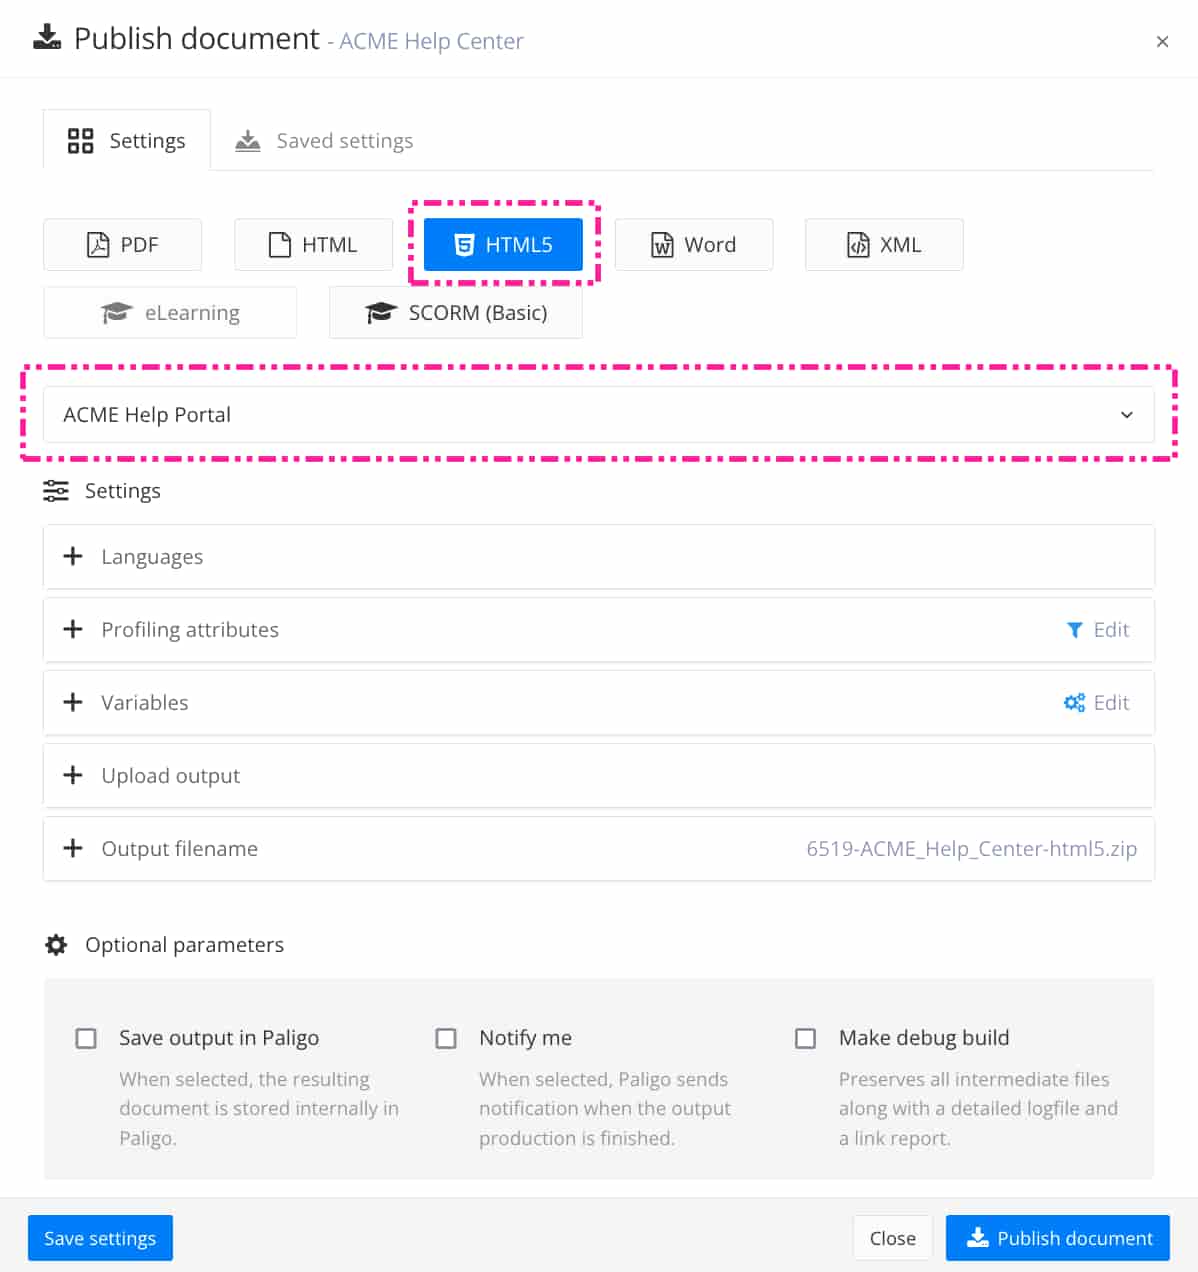The width and height of the screenshot is (1198, 1272).
Task: Click the Close button at the bottom
Action: 892,1238
